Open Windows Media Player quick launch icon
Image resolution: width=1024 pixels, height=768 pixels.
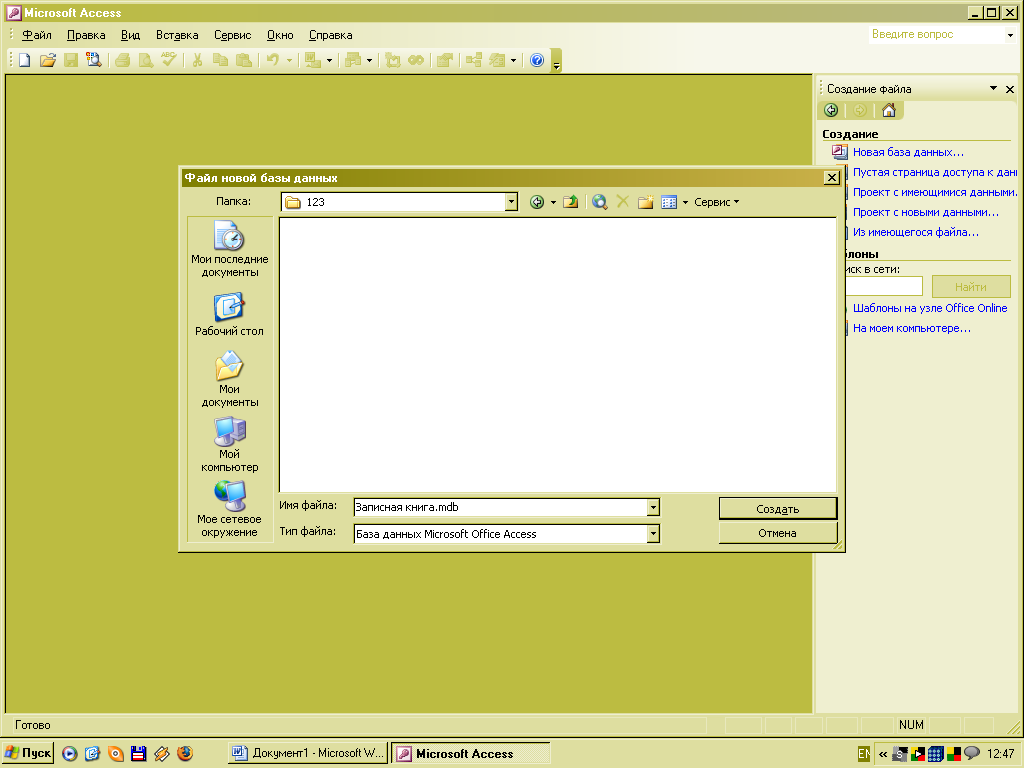(69, 754)
